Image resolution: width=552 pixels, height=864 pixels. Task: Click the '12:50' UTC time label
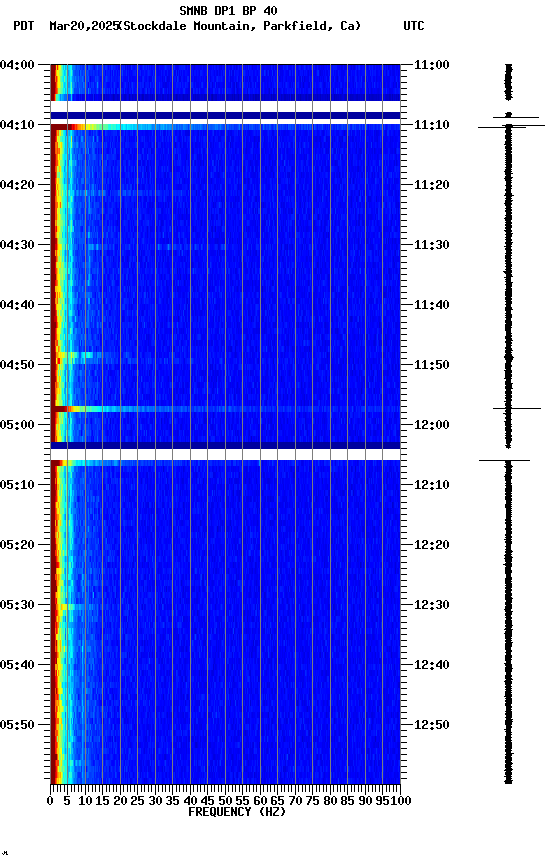click(432, 725)
